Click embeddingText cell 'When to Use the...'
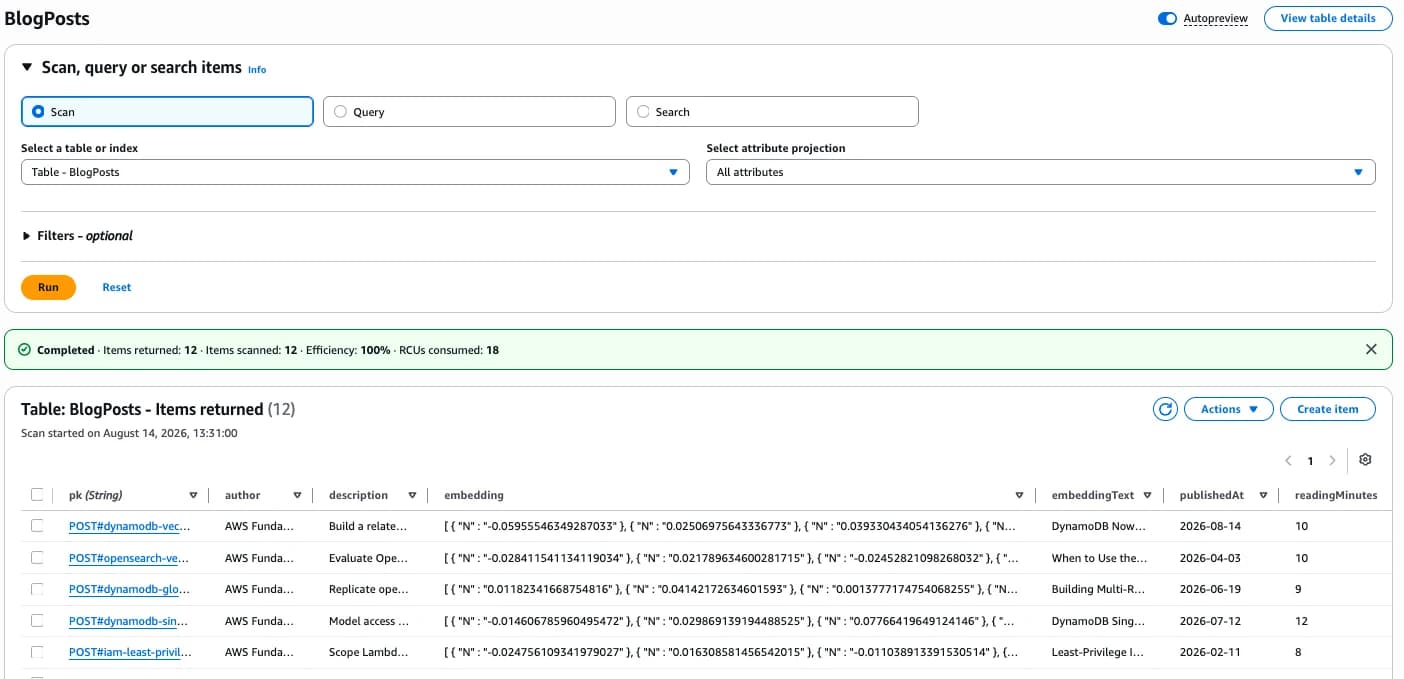The height and width of the screenshot is (679, 1404). coord(1100,558)
